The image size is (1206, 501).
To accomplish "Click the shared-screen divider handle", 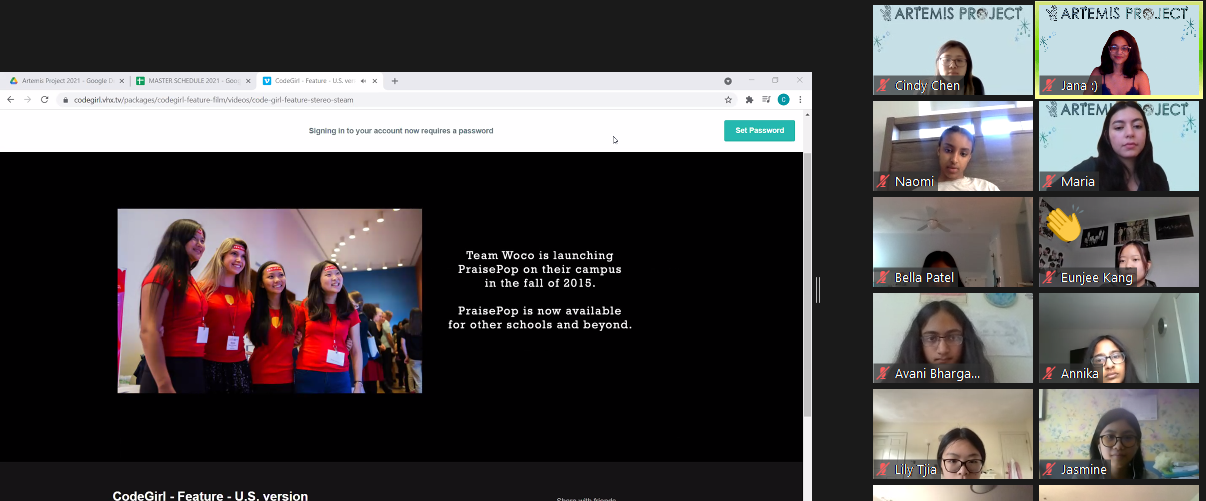I will click(818, 290).
